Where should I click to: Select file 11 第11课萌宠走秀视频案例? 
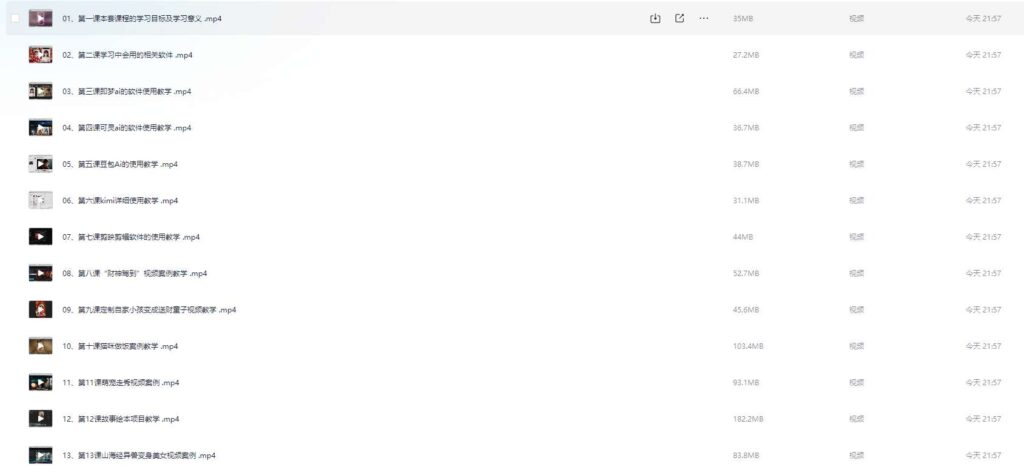120,383
